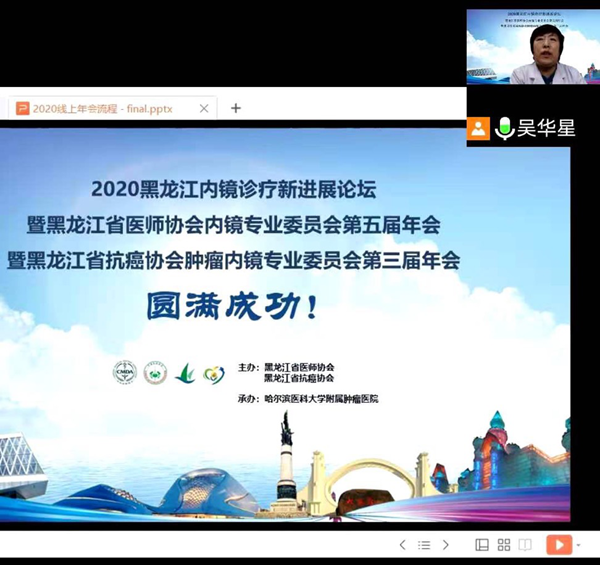Screen dimensions: 600x565
Task: Click the text 哈尔滨医科大学附属肿瘤医院
Action: pos(321,399)
